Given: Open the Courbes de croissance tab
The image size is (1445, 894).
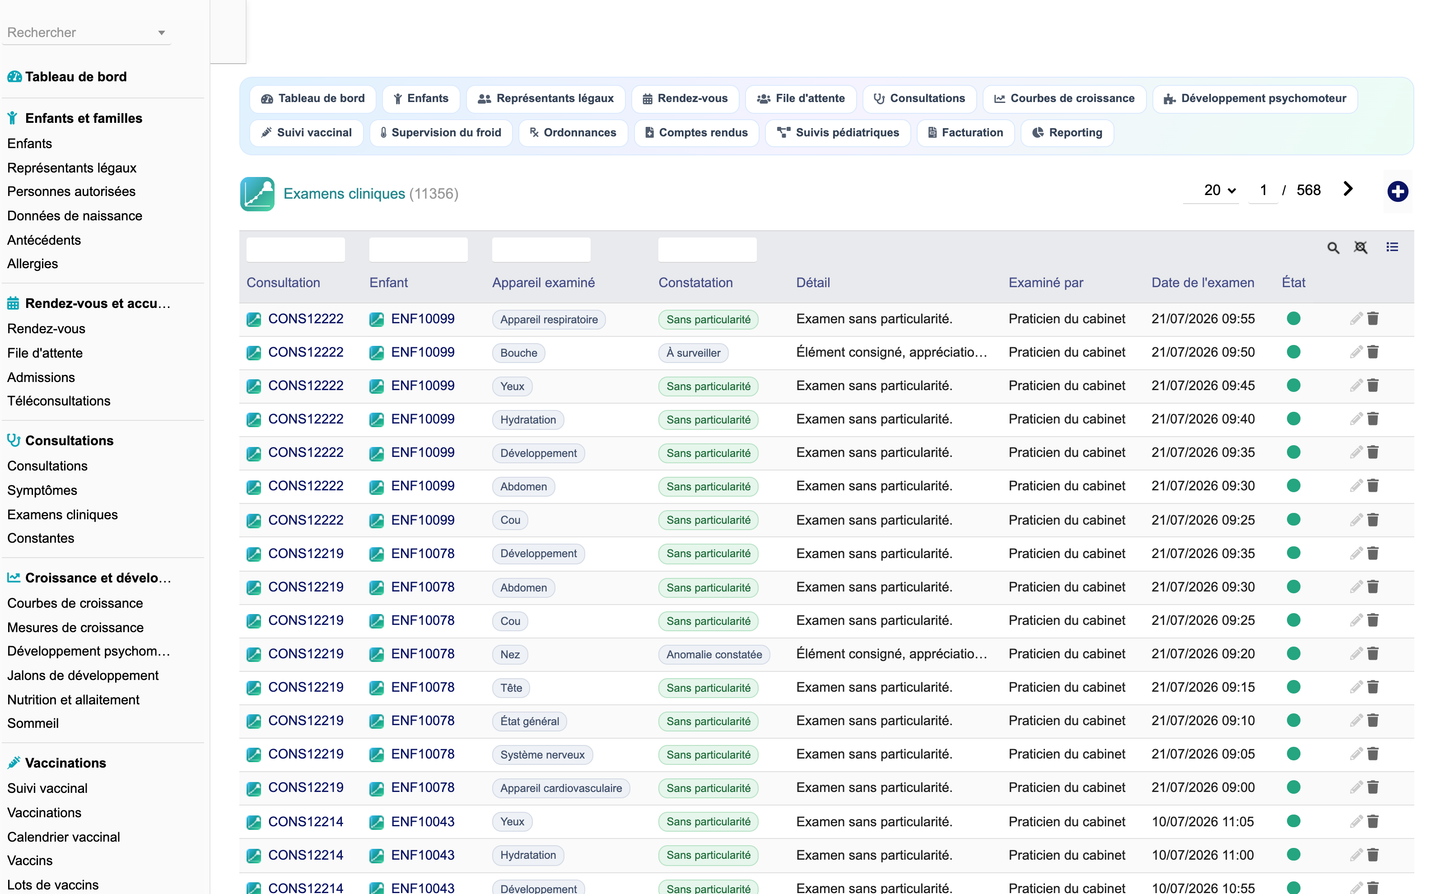Looking at the screenshot, I should [x=1064, y=99].
